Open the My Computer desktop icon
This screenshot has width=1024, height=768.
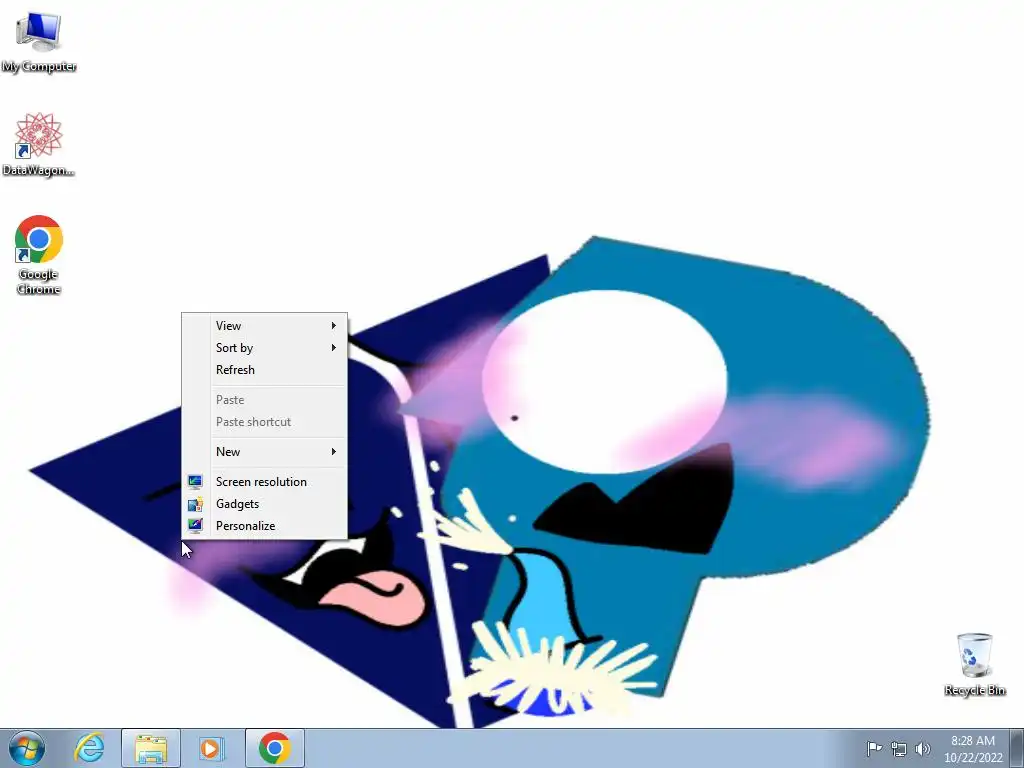point(39,41)
